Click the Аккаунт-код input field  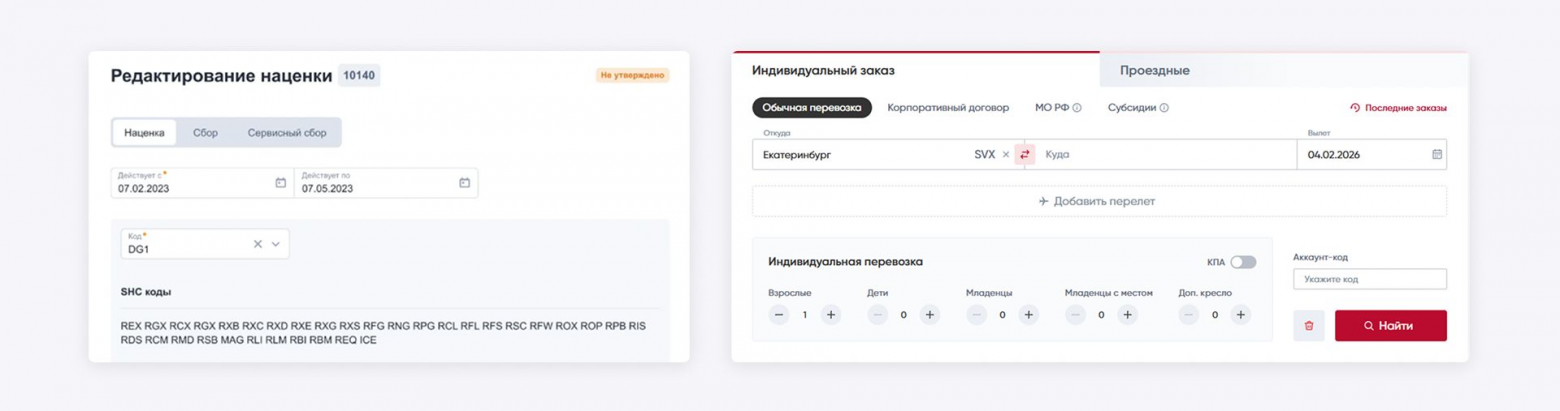(1369, 280)
